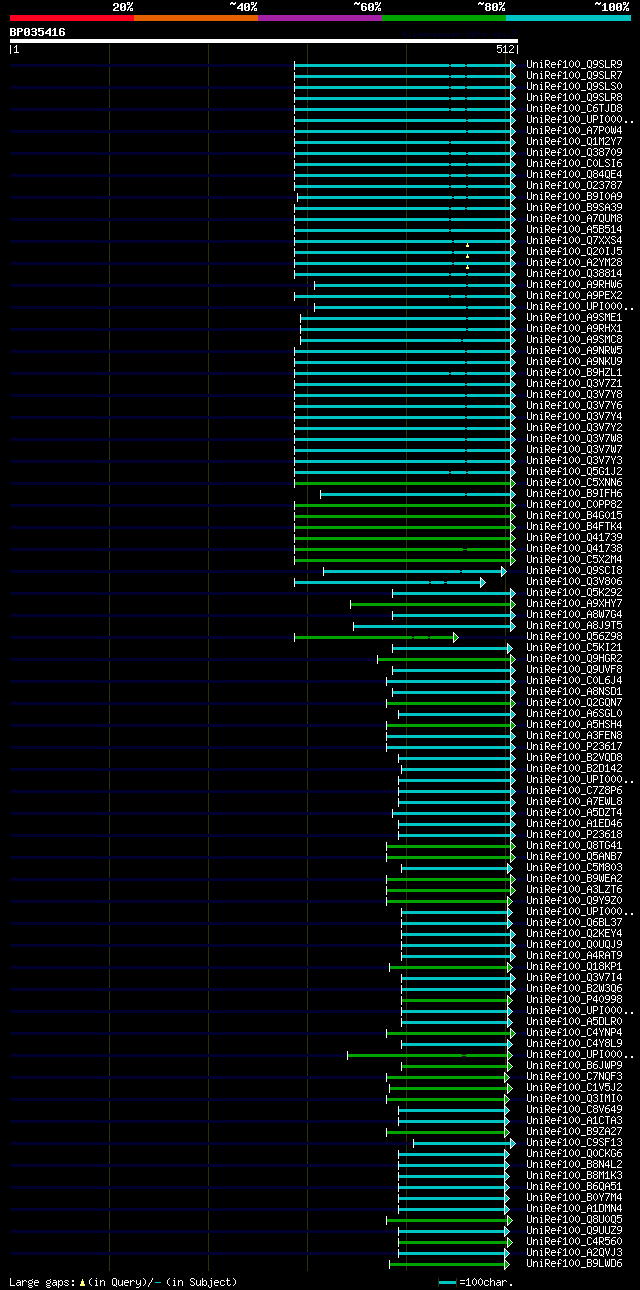Click UniRef100_Q56Z98 label
Screen dimensions: 640x1290
574,636
